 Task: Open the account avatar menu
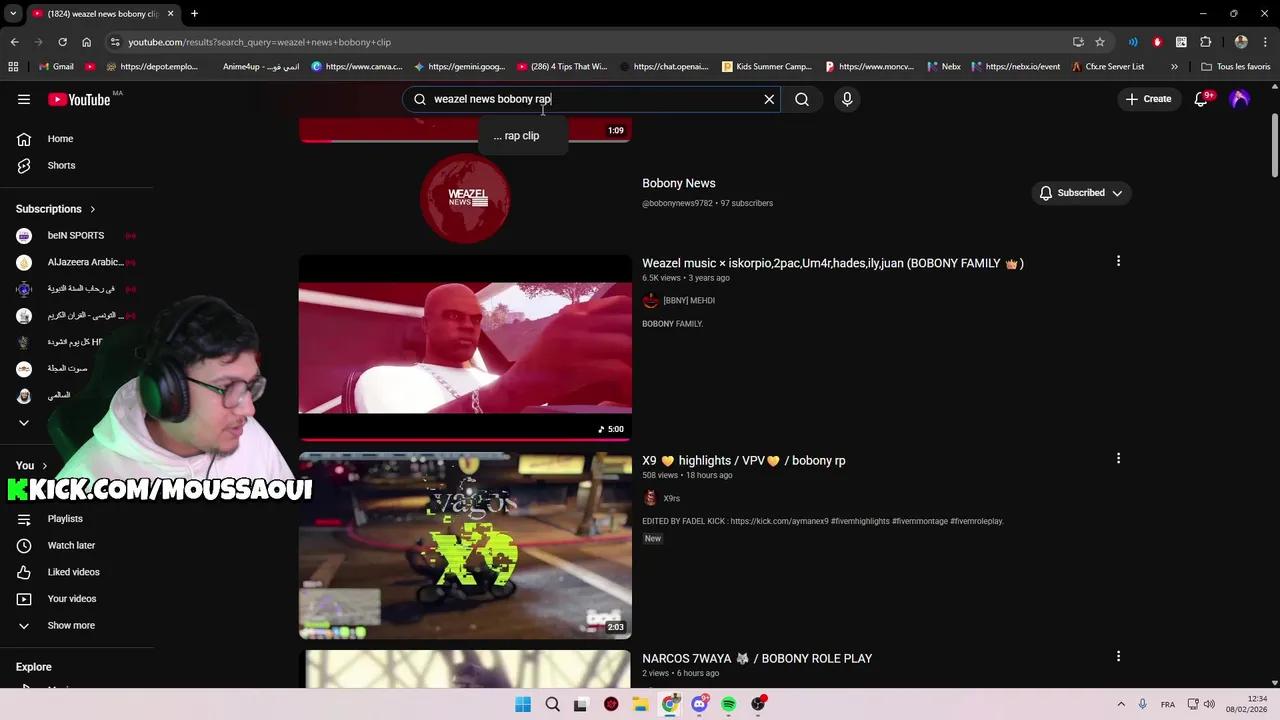point(1240,99)
